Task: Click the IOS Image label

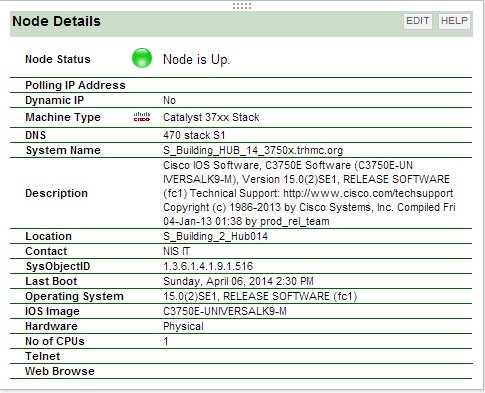Action: (52, 311)
